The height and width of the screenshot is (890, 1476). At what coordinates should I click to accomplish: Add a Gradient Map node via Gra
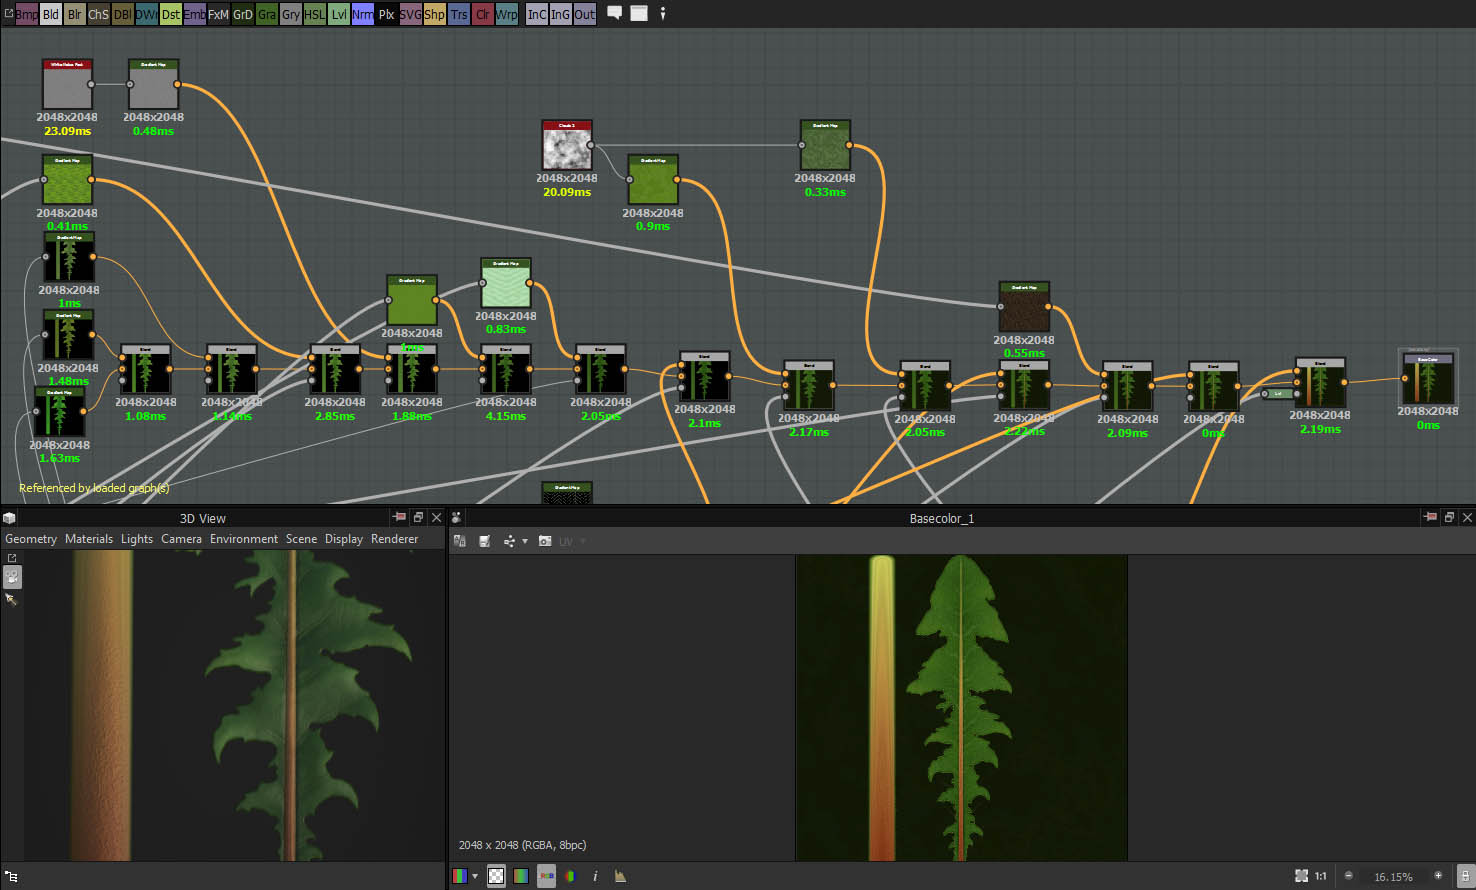[x=267, y=14]
